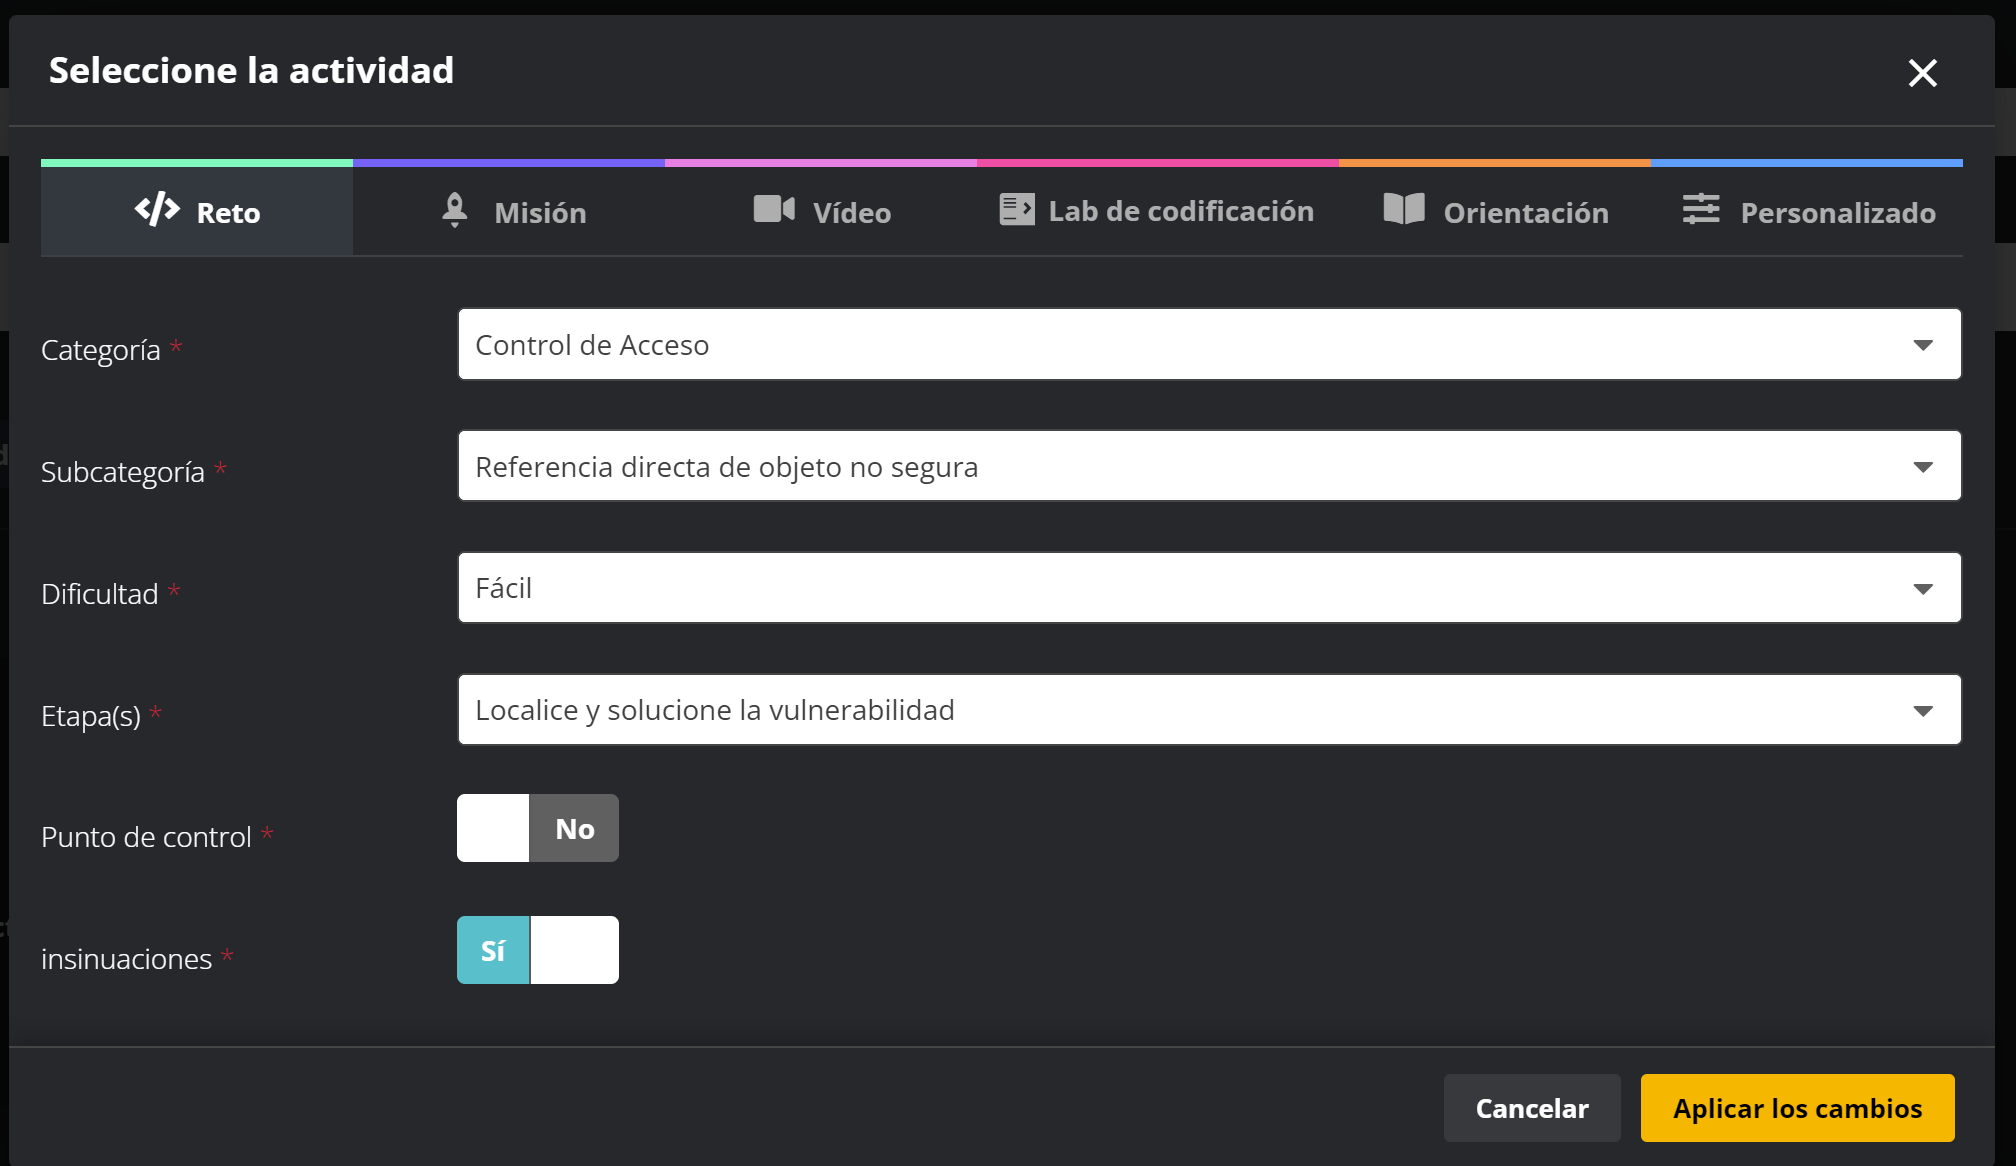
Task: Click the Seleccione la actividad title
Action: coord(251,71)
